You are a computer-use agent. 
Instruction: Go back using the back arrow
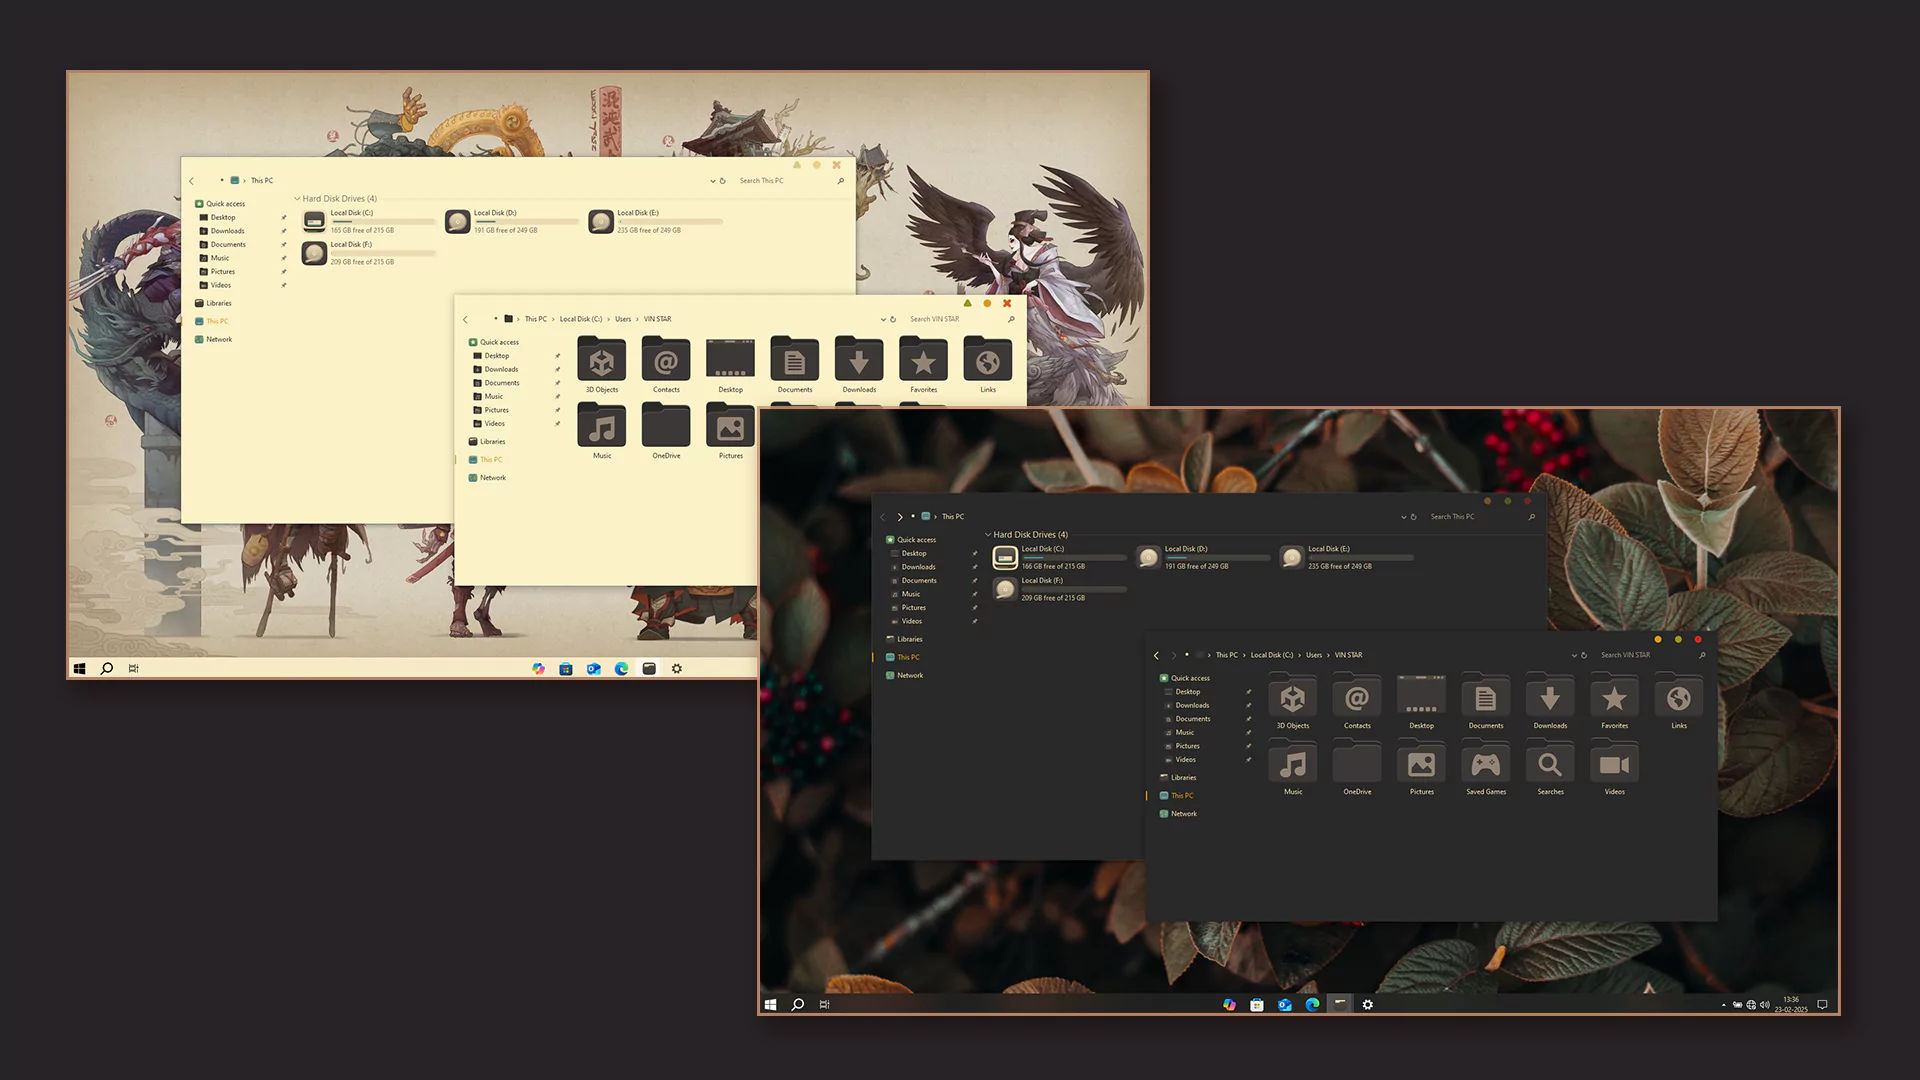[x=1157, y=655]
